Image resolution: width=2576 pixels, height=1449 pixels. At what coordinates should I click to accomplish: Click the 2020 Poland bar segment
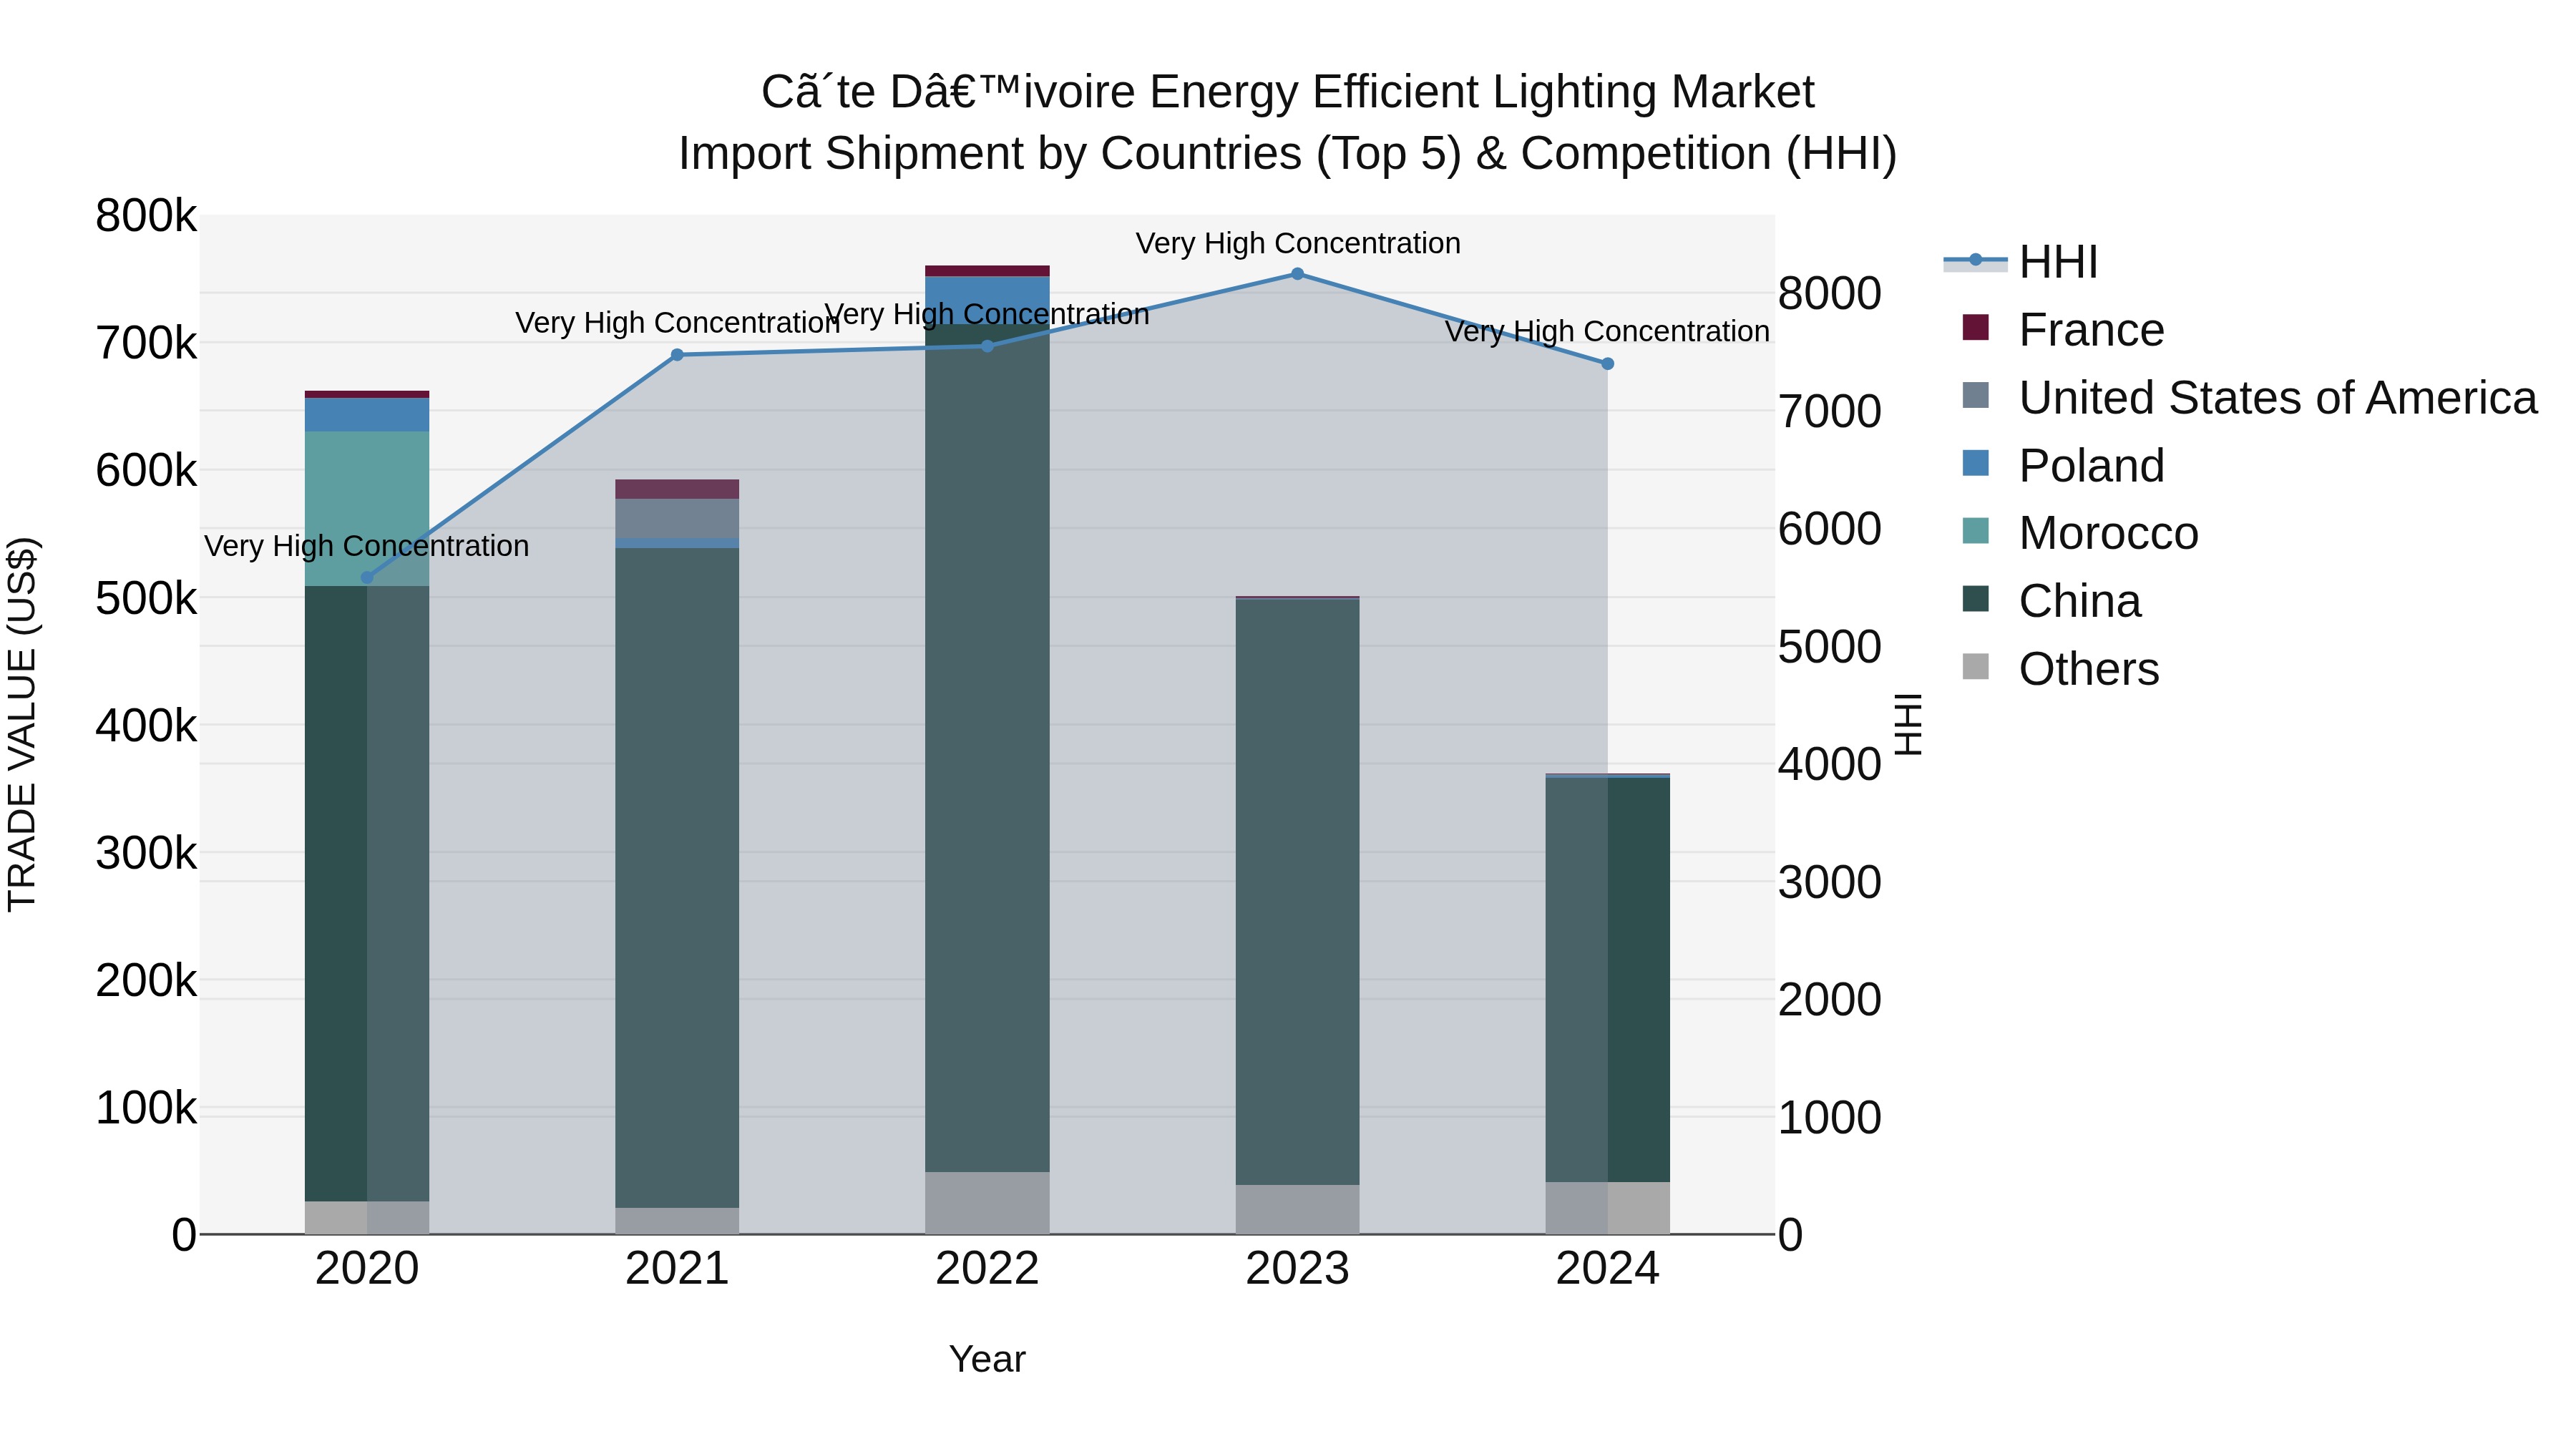click(x=367, y=415)
